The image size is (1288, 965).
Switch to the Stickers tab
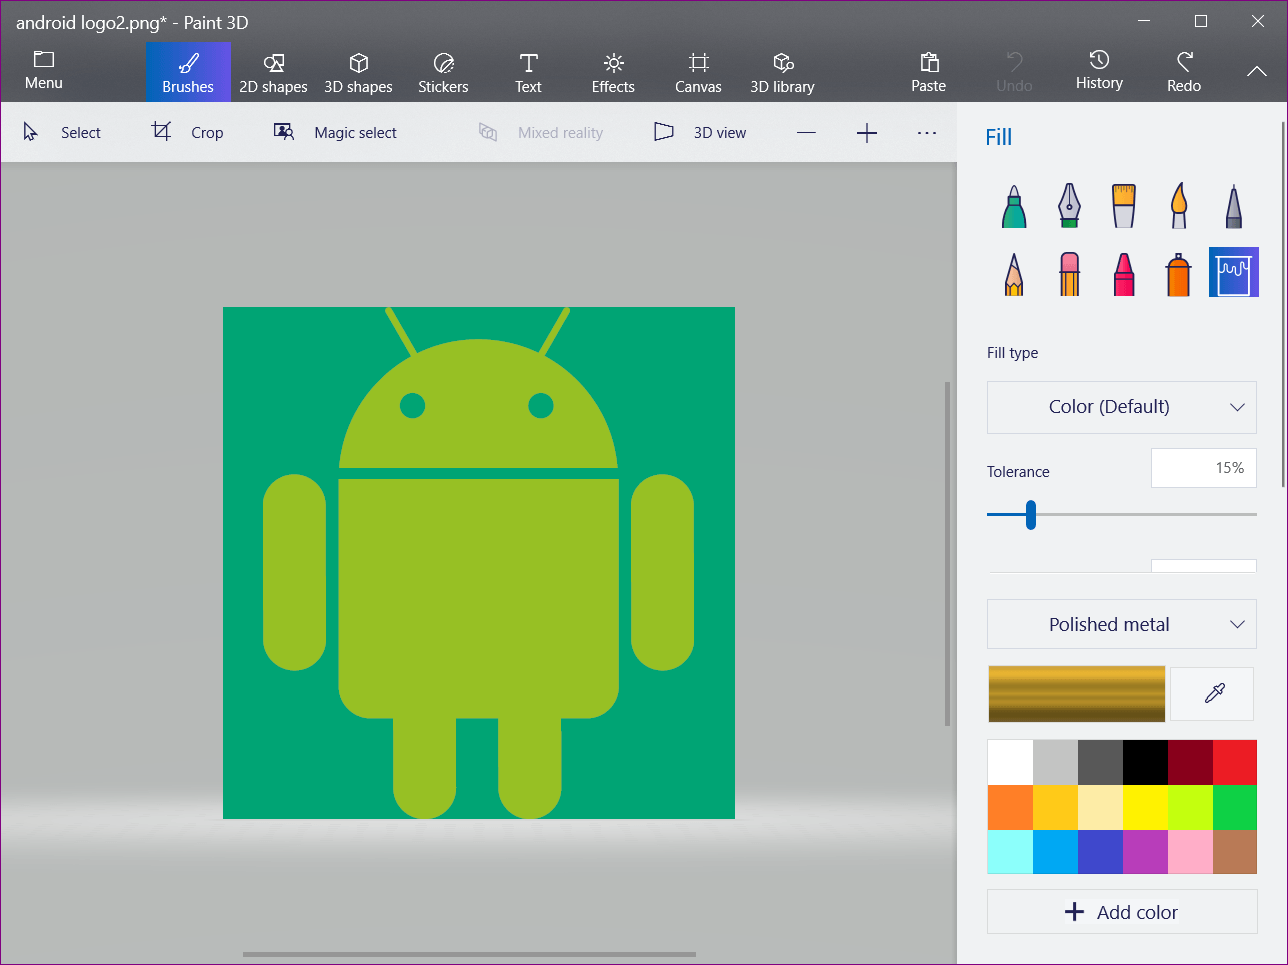click(443, 73)
